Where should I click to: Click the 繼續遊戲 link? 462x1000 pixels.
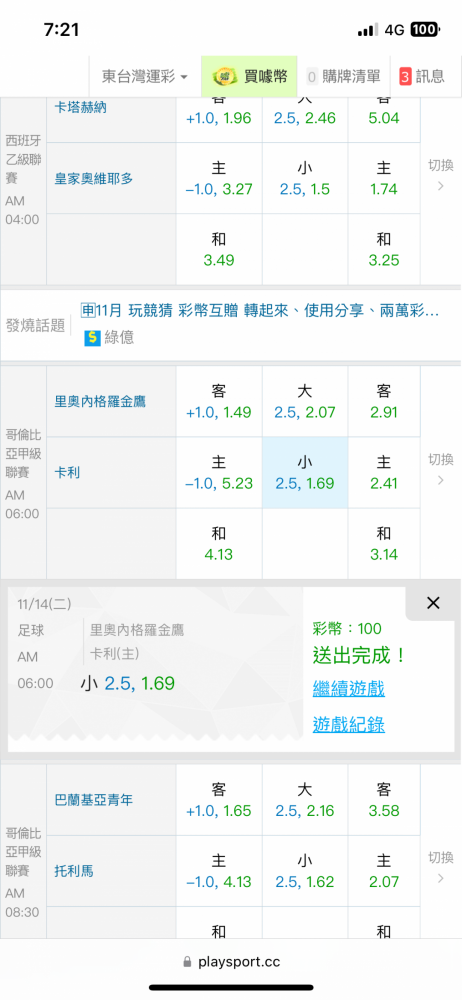[348, 689]
